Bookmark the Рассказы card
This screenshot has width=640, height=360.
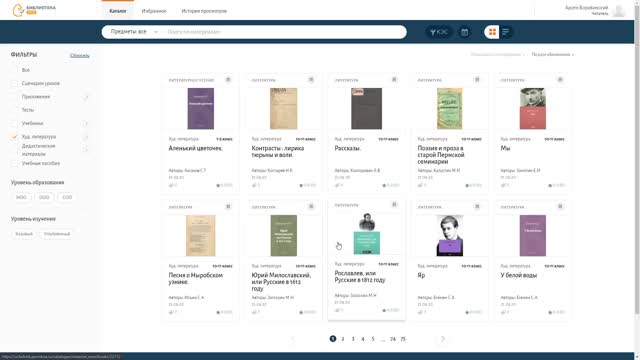(x=394, y=80)
